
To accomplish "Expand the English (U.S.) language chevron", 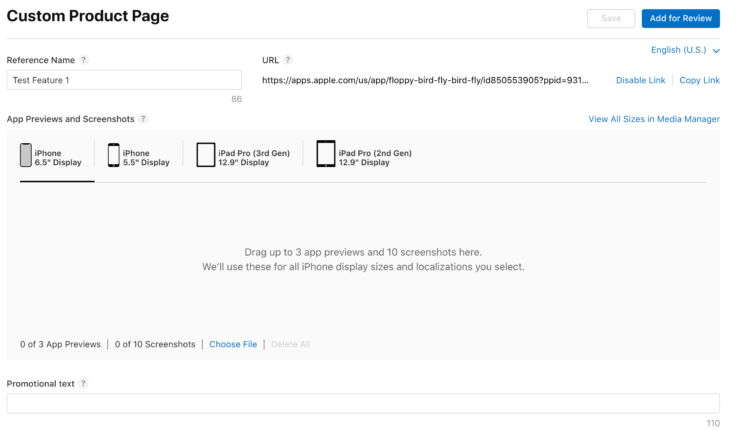I will (716, 51).
